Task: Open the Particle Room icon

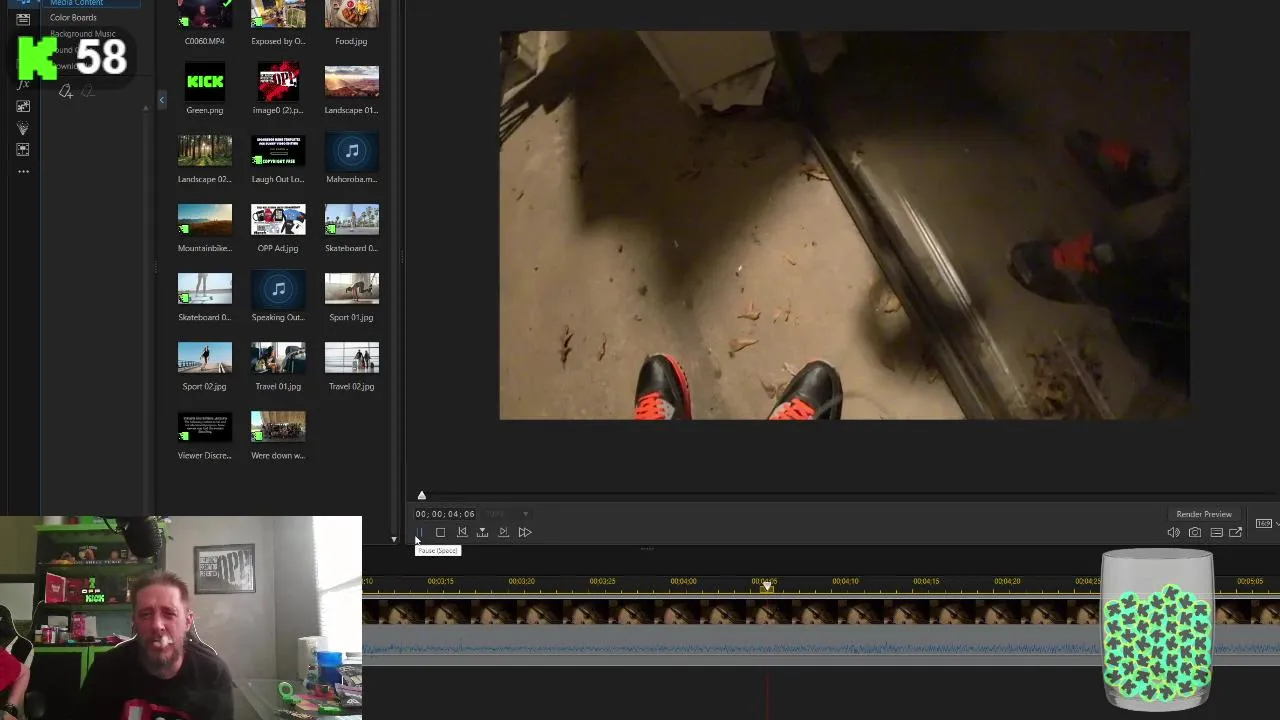Action: [23, 128]
